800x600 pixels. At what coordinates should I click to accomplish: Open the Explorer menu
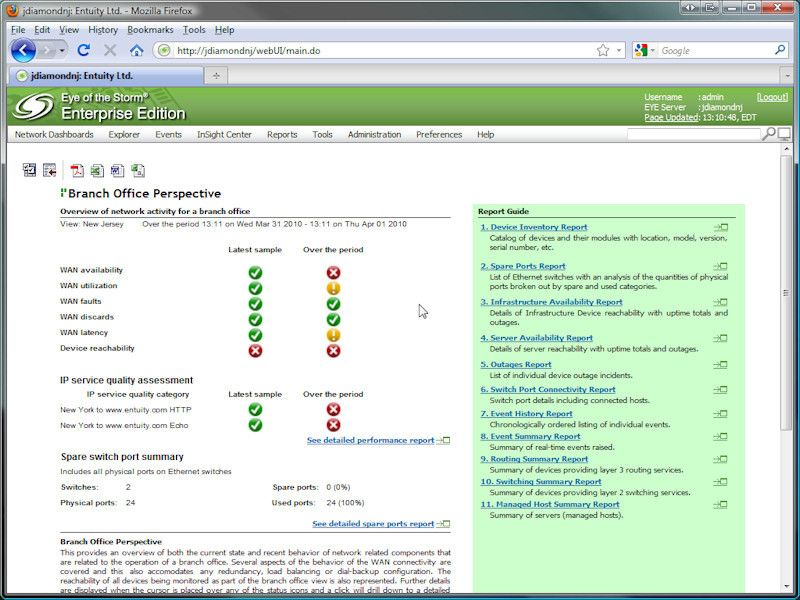click(x=124, y=134)
